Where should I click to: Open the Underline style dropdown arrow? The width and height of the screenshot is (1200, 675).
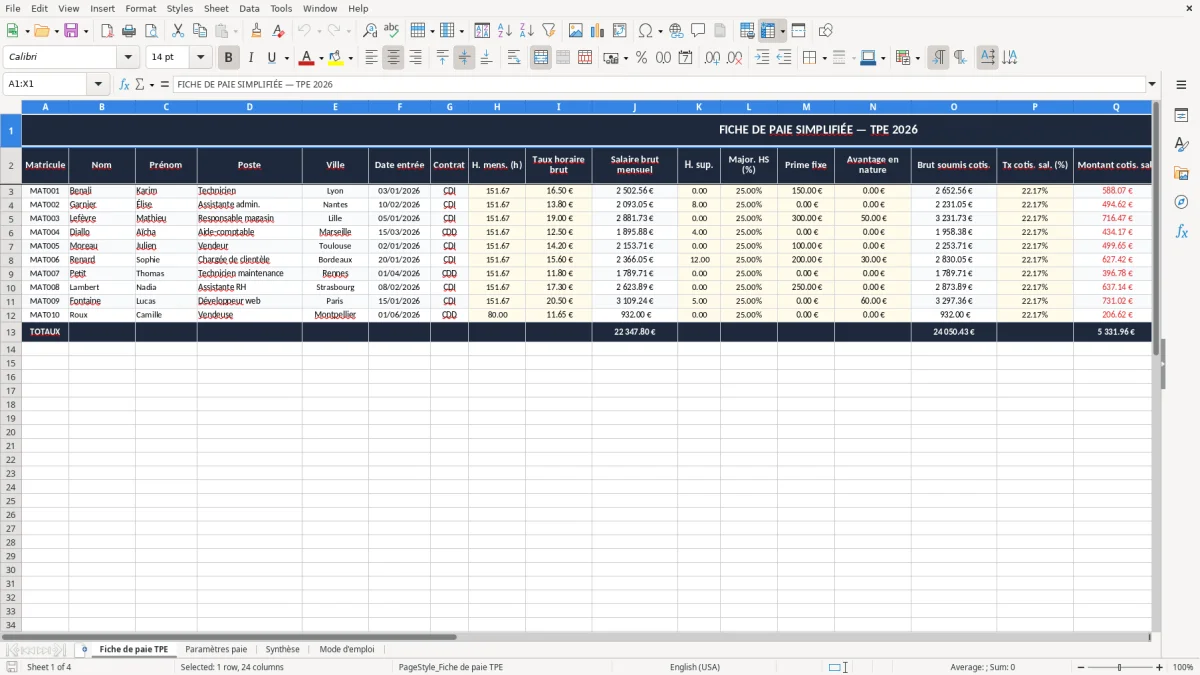click(286, 58)
